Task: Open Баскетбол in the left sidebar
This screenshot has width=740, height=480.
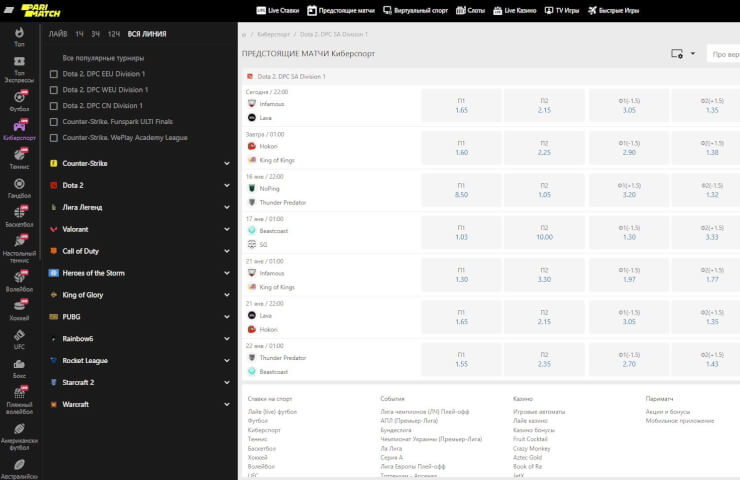Action: (x=19, y=215)
